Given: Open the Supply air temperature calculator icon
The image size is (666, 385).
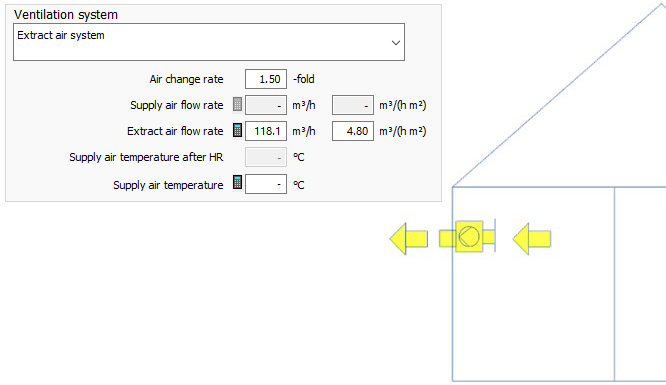Looking at the screenshot, I should click(x=237, y=182).
